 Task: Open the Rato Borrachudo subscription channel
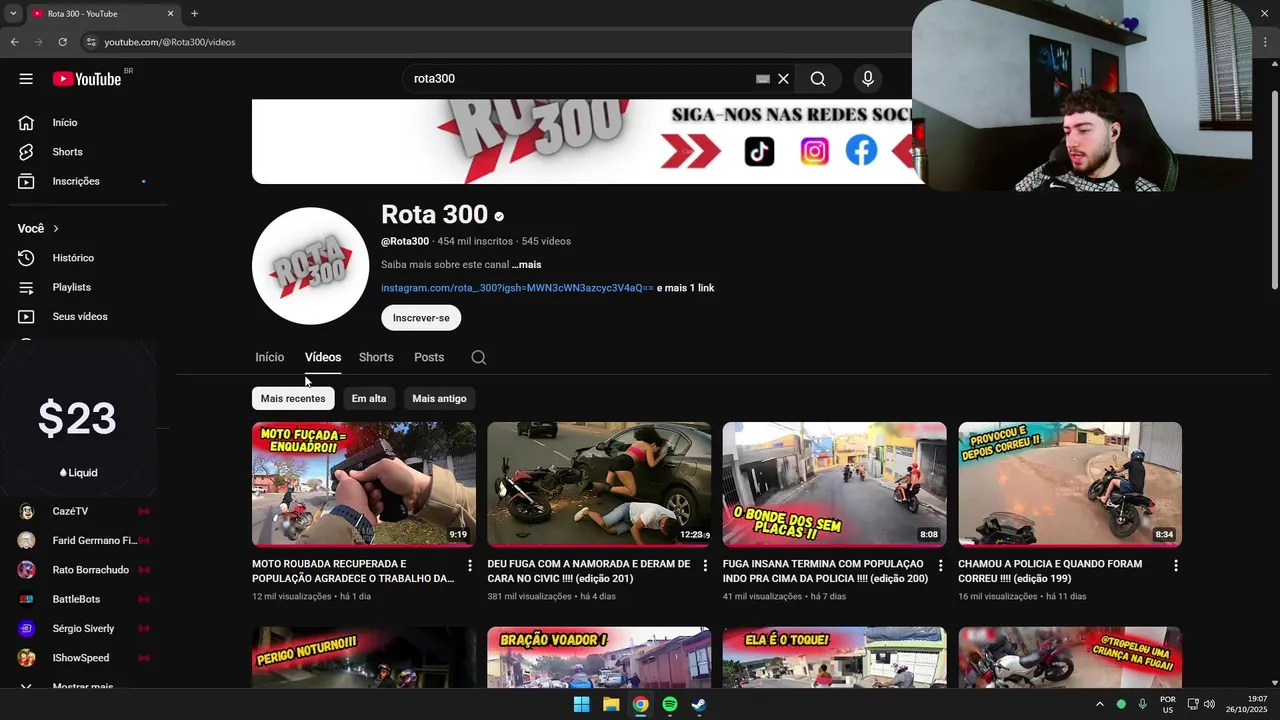click(x=84, y=570)
